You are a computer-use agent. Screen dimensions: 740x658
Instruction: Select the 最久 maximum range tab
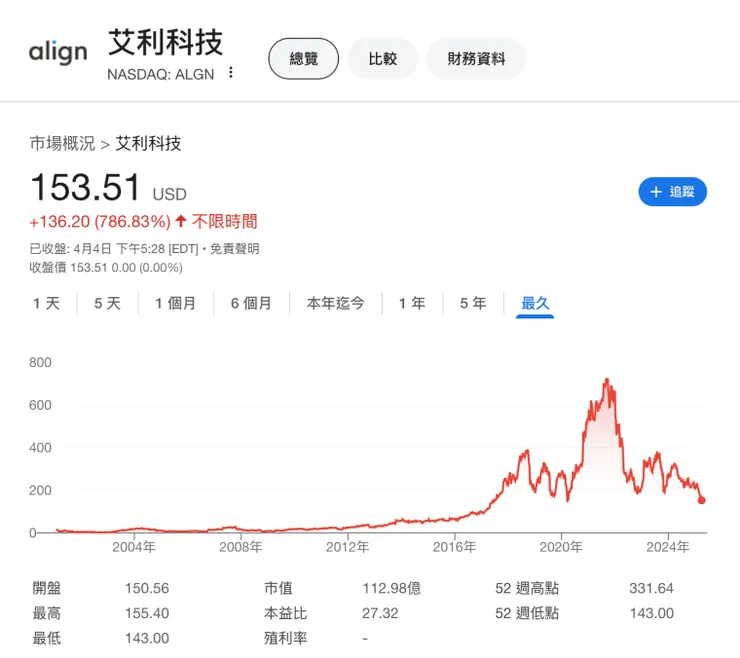(x=535, y=304)
